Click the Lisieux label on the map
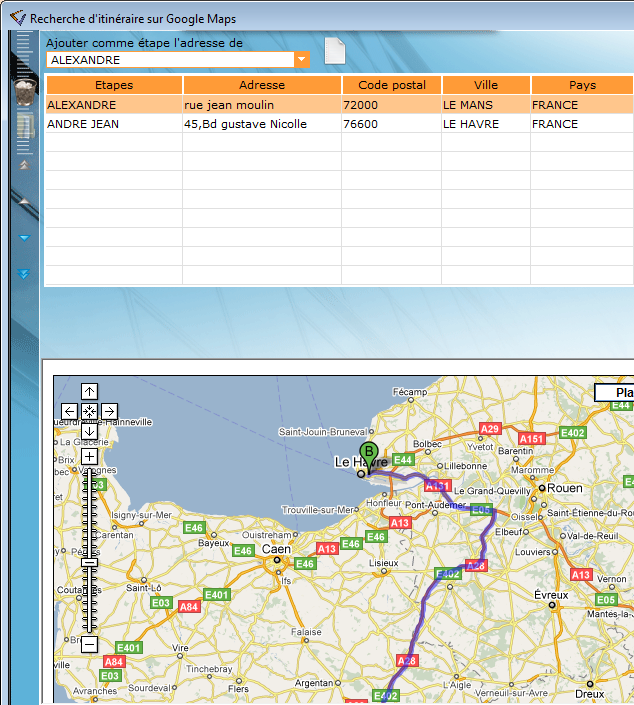This screenshot has width=634, height=705. coord(384,563)
